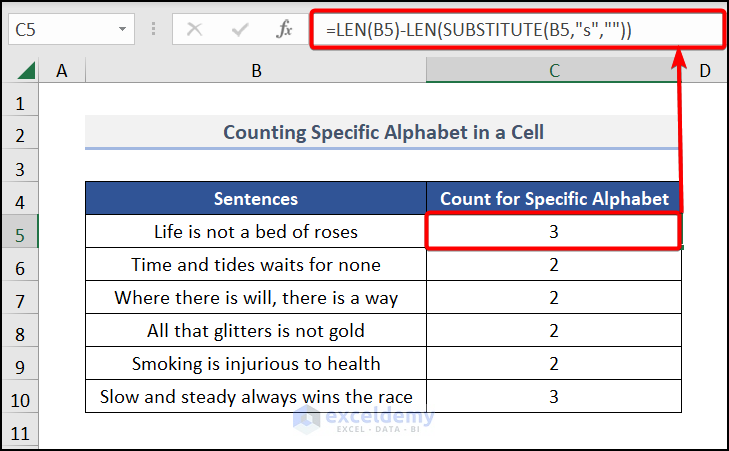The image size is (729, 451).
Task: Click the Cancel (X) formula bar icon
Action: click(194, 30)
